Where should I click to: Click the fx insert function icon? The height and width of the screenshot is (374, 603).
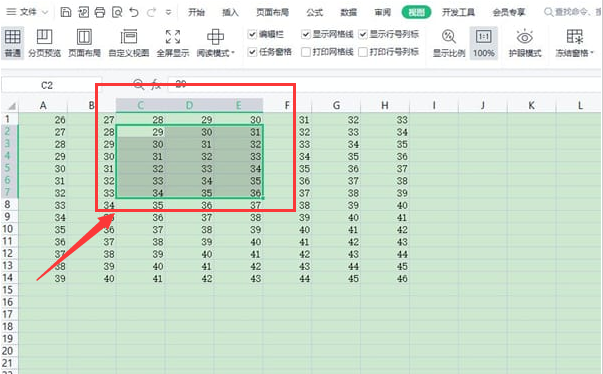point(156,84)
